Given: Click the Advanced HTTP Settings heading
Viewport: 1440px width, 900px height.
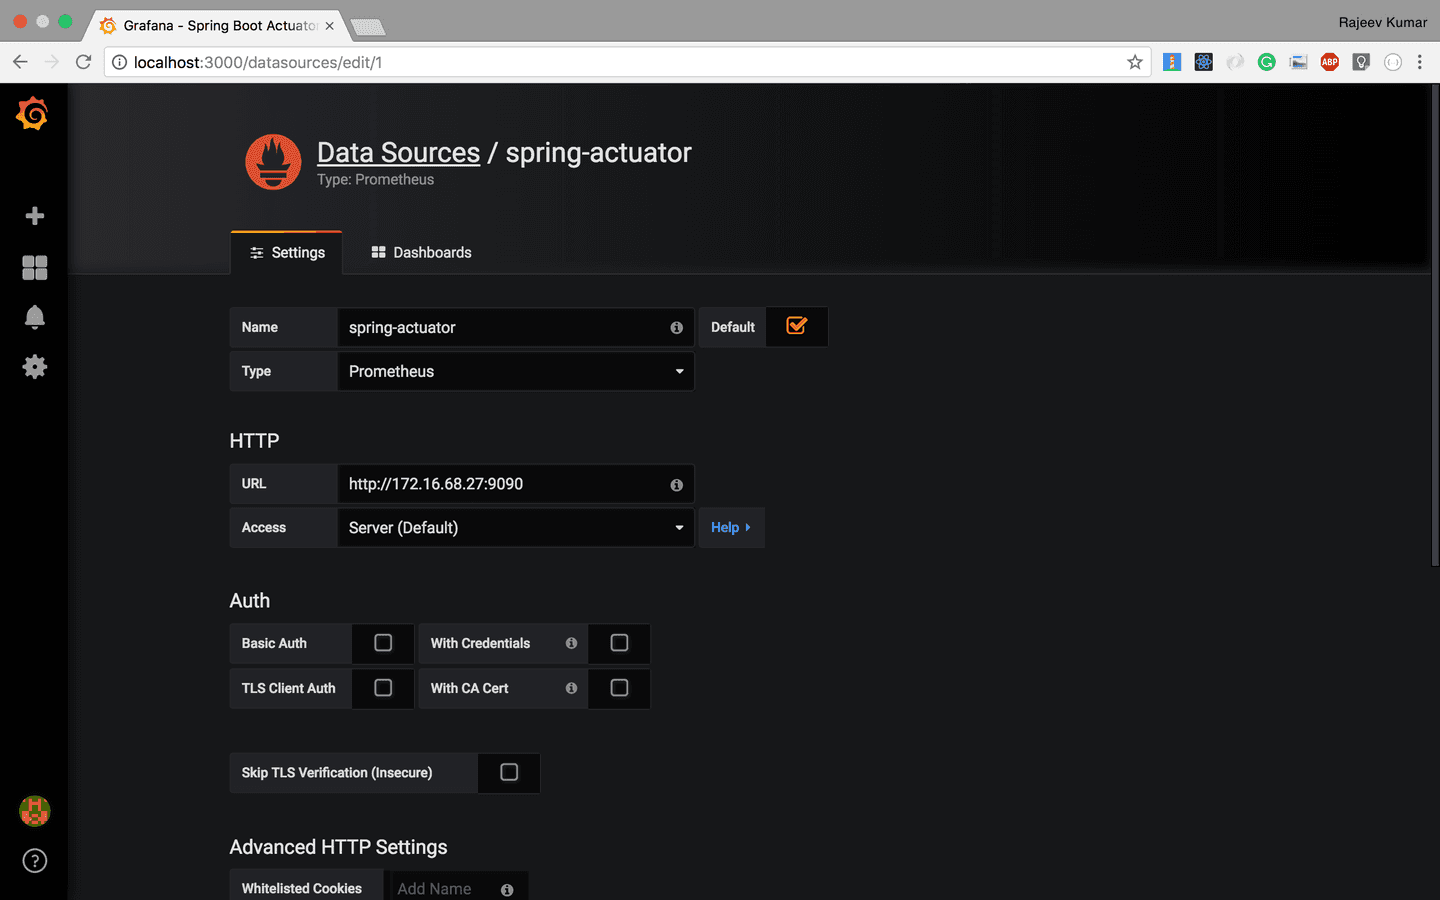Looking at the screenshot, I should click(x=339, y=847).
